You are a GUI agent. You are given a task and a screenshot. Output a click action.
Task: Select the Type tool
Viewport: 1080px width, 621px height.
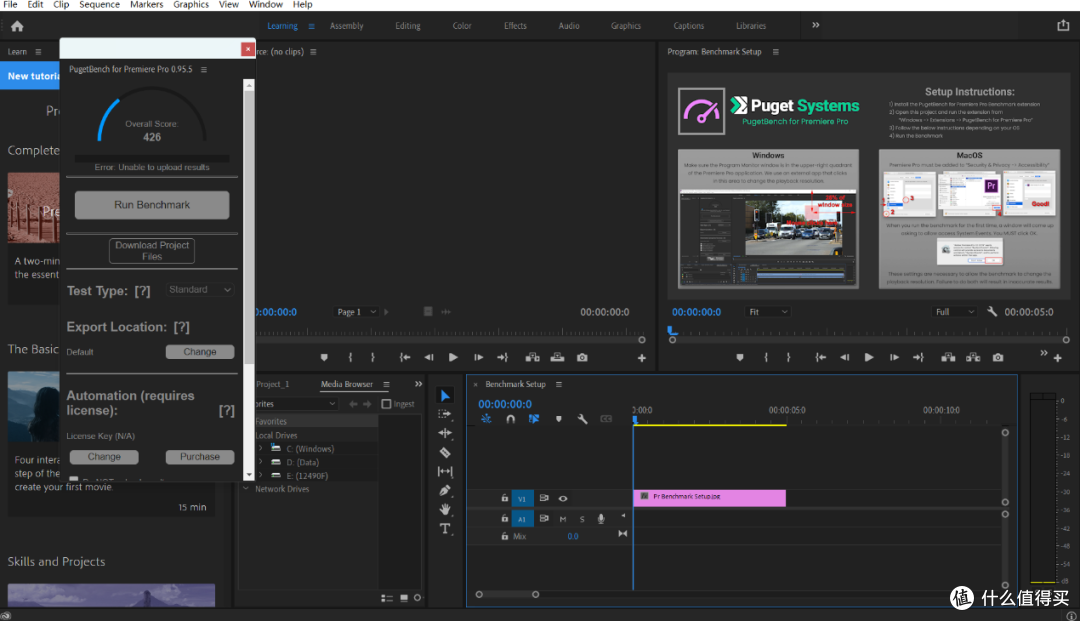pyautogui.click(x=445, y=529)
